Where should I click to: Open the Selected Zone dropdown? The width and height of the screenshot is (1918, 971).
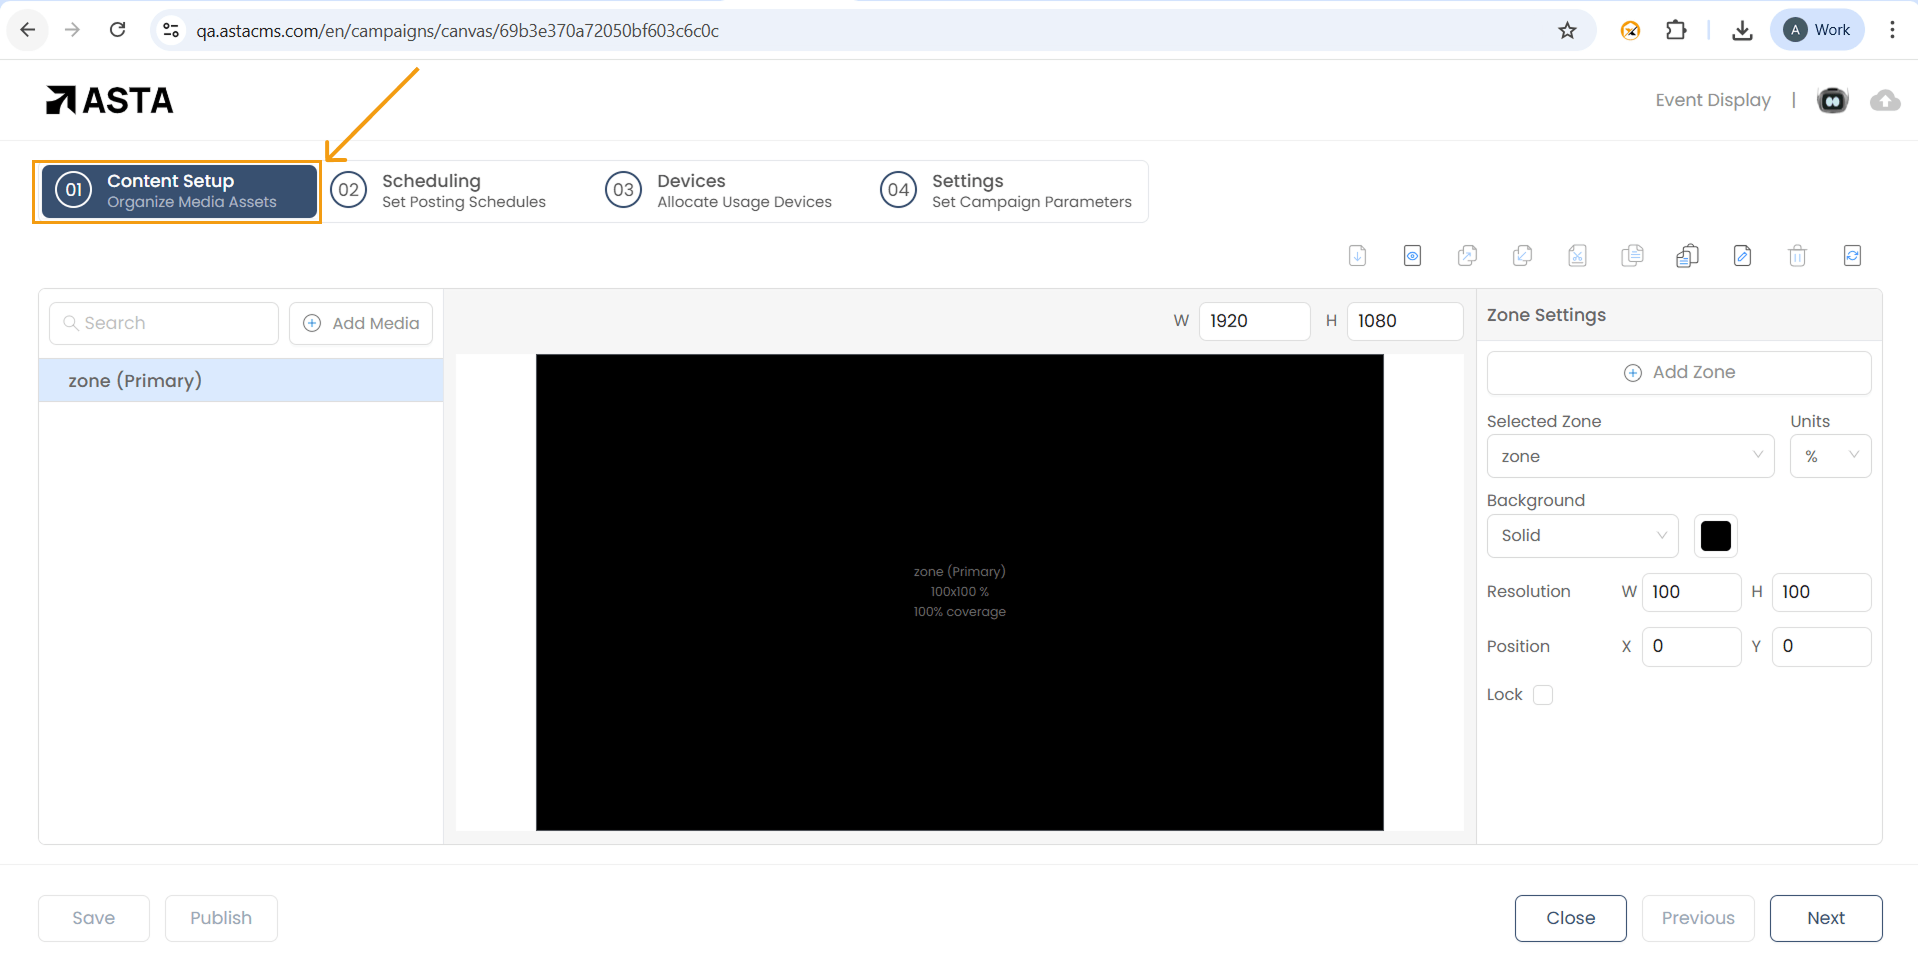(x=1630, y=456)
